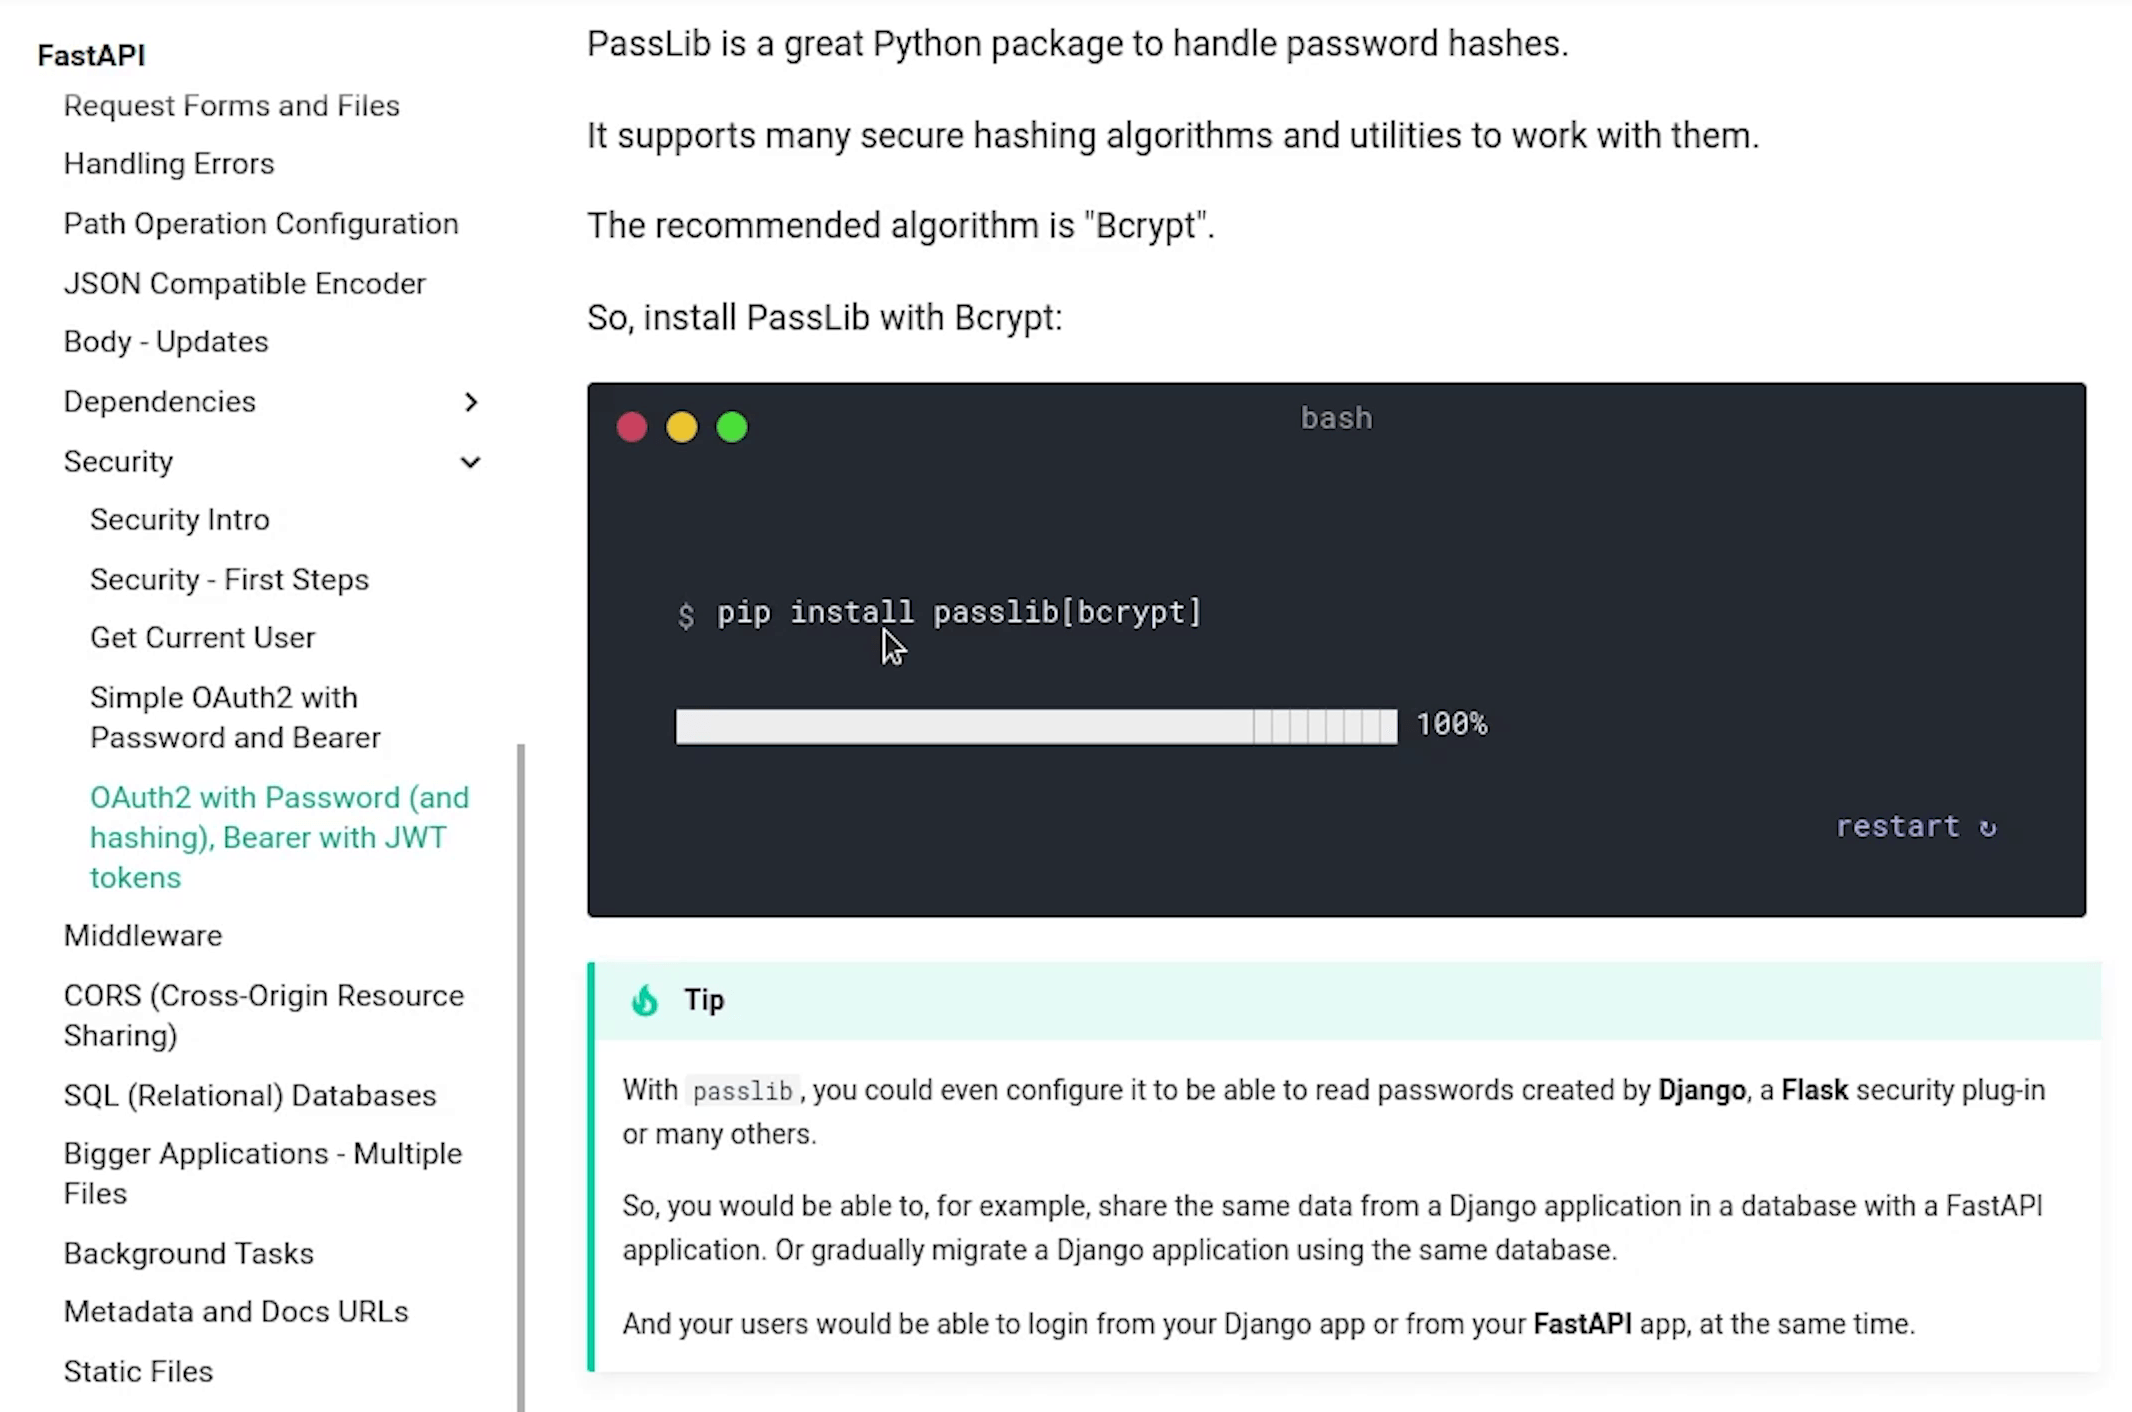Click the yellow terminal window dot
This screenshot has width=2132, height=1412.
(x=682, y=427)
